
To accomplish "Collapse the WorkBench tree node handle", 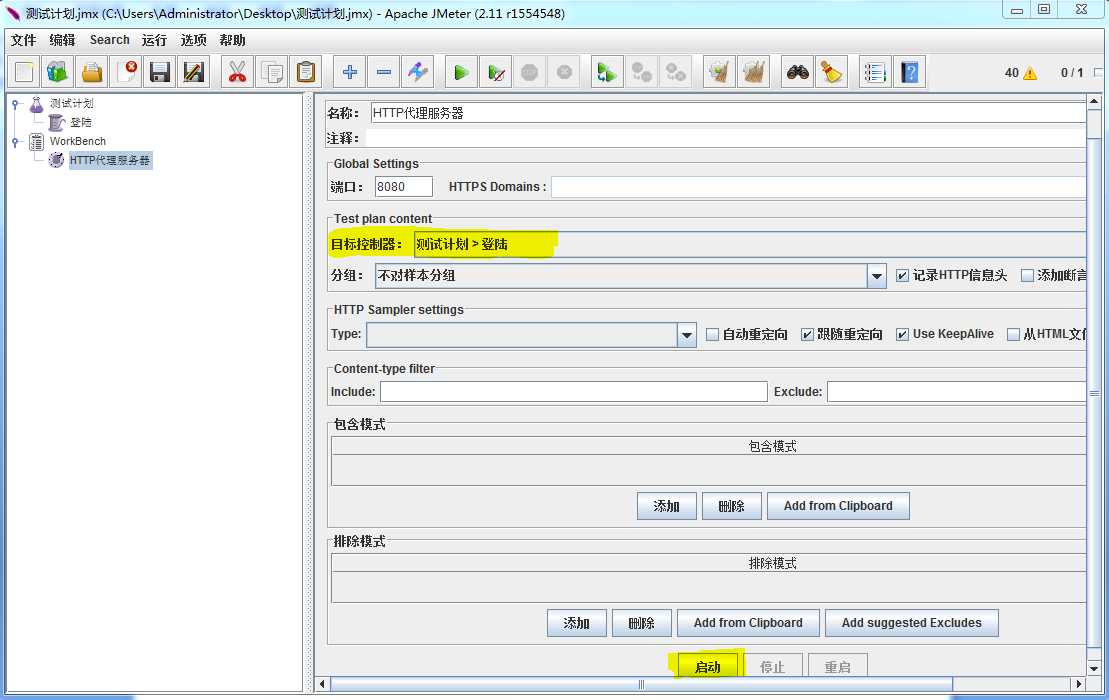I will (16, 142).
